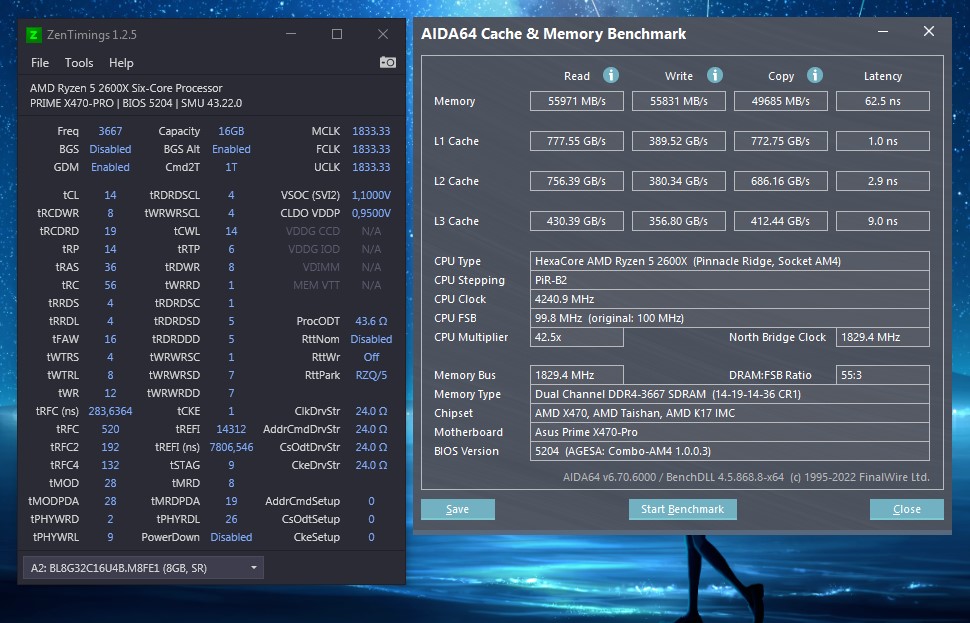Click the Copy info icon in AIDA64
Image resolution: width=970 pixels, height=623 pixels.
[x=815, y=75]
